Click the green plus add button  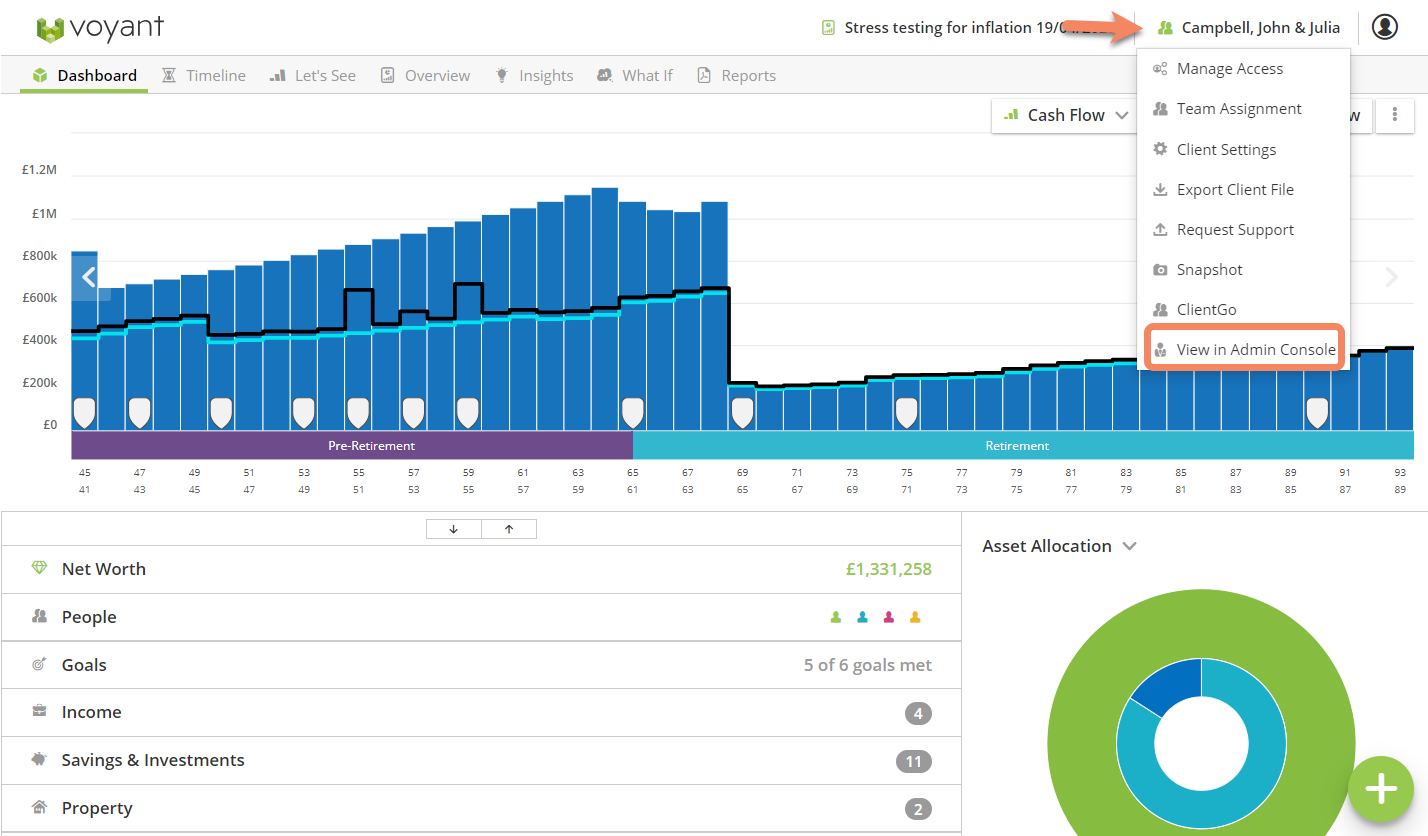coord(1381,789)
